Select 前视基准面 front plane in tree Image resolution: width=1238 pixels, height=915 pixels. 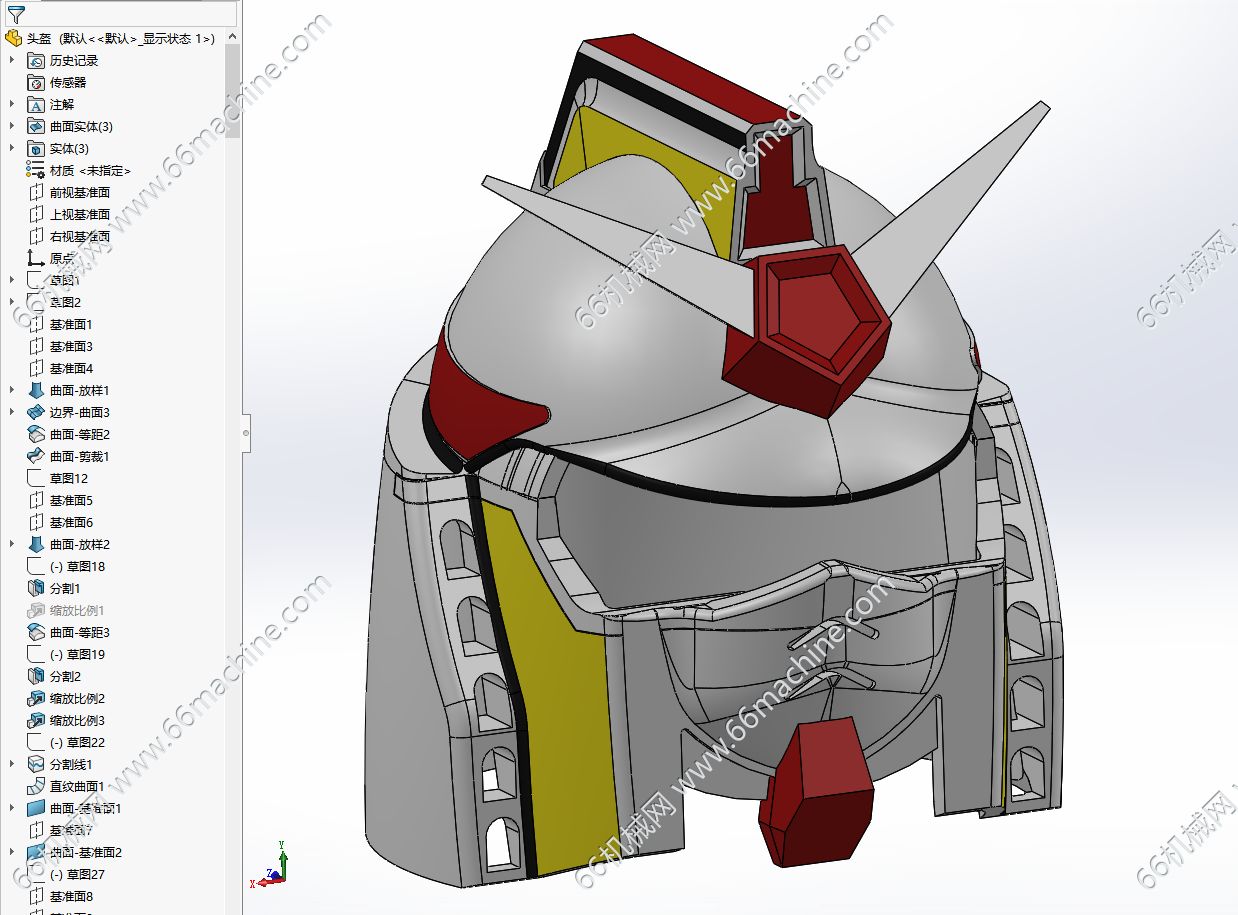pyautogui.click(x=79, y=192)
